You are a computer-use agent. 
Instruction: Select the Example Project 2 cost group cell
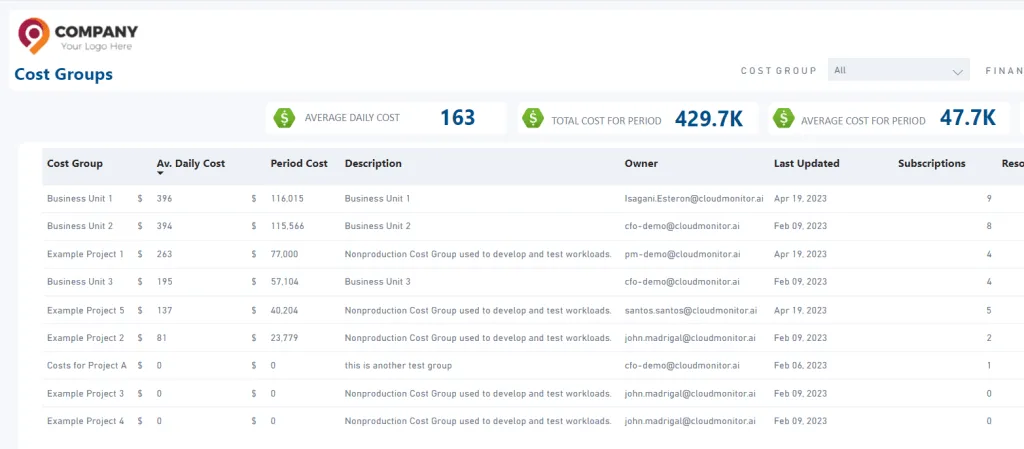[86, 337]
